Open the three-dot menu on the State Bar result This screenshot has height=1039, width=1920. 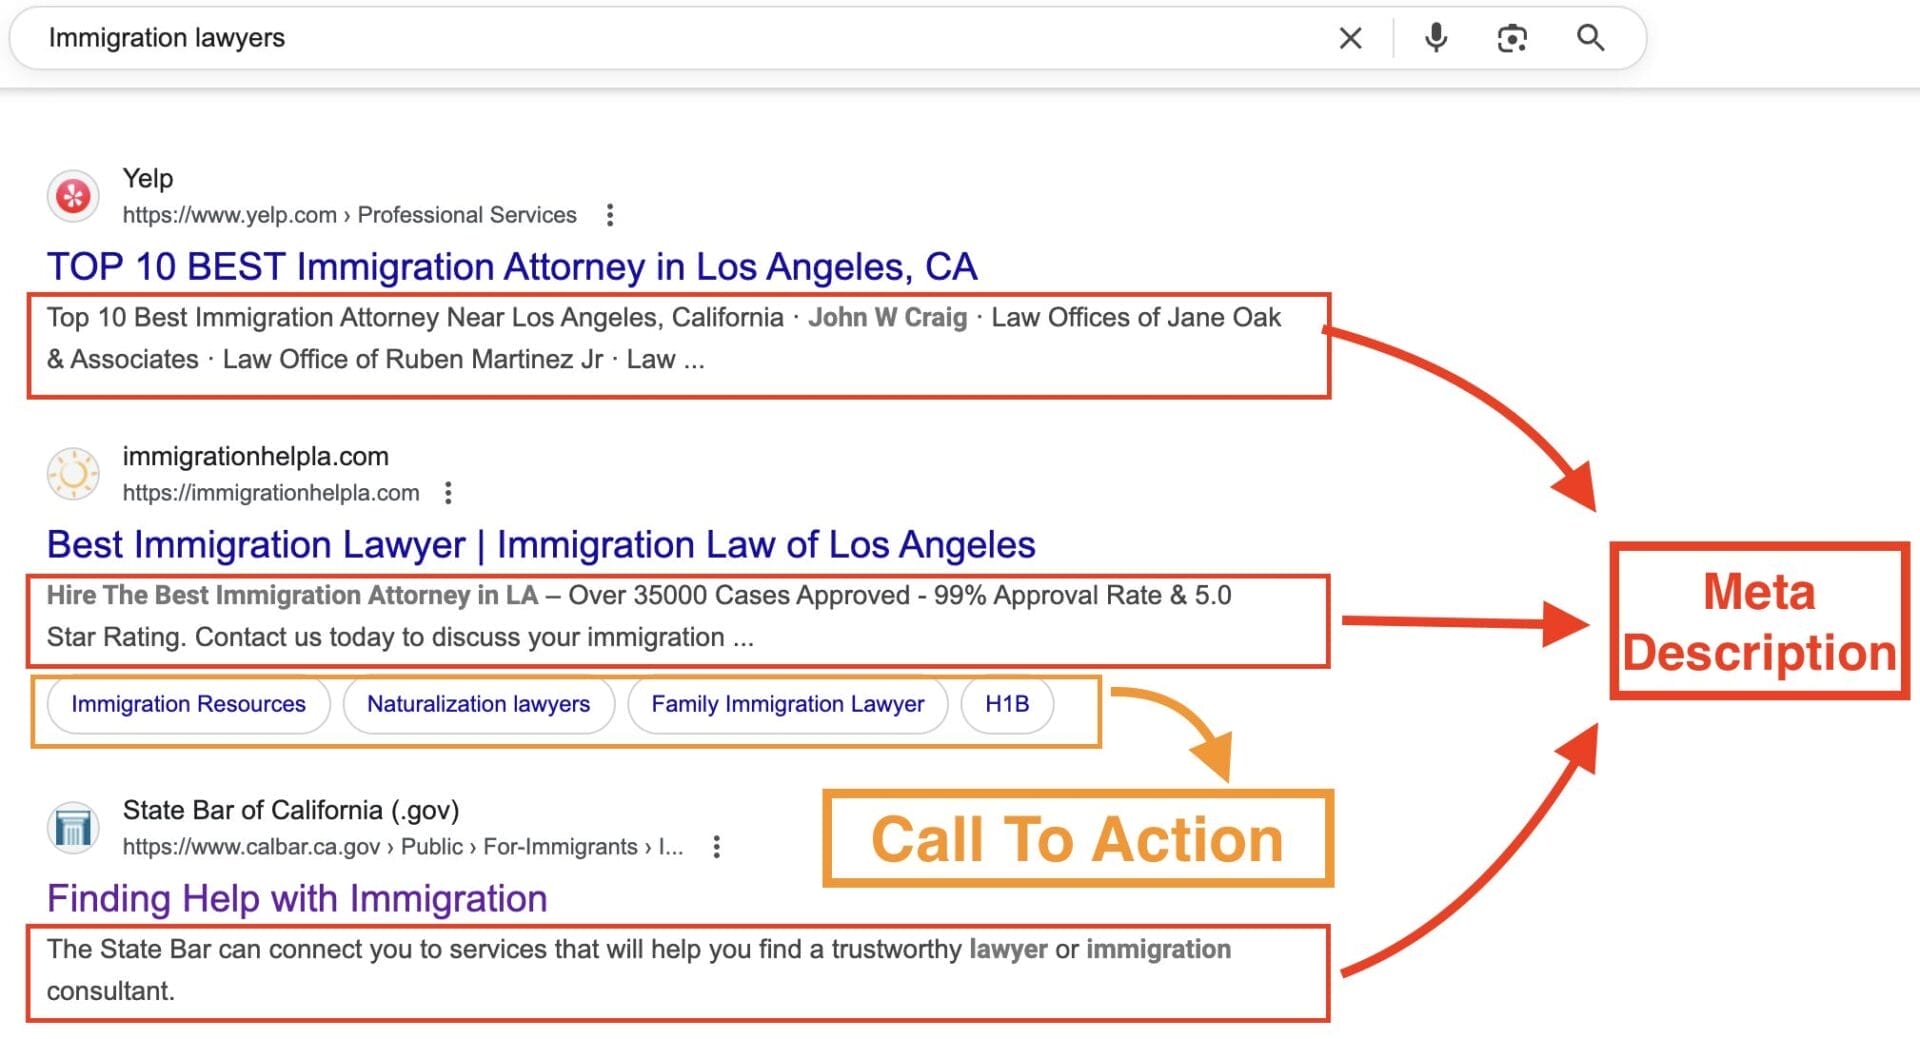[716, 846]
